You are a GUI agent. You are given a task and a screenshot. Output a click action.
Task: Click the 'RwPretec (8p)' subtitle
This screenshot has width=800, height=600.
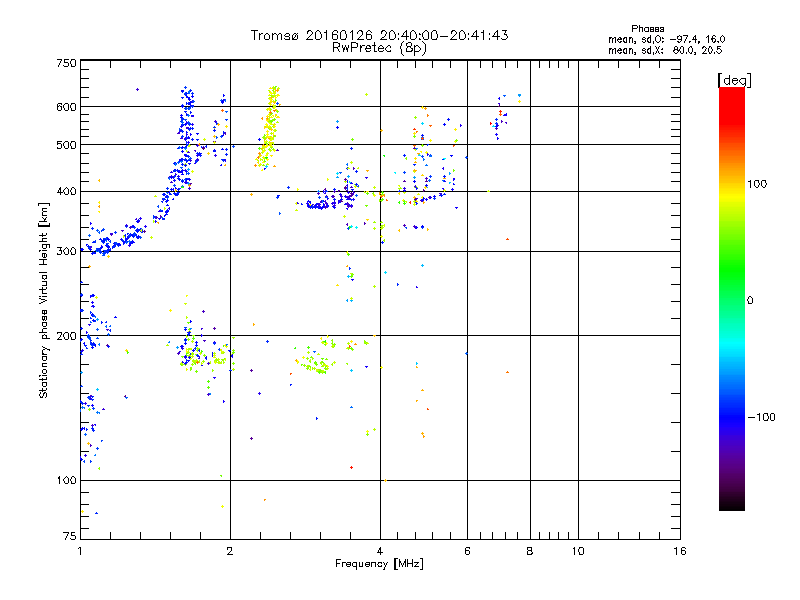pos(379,48)
